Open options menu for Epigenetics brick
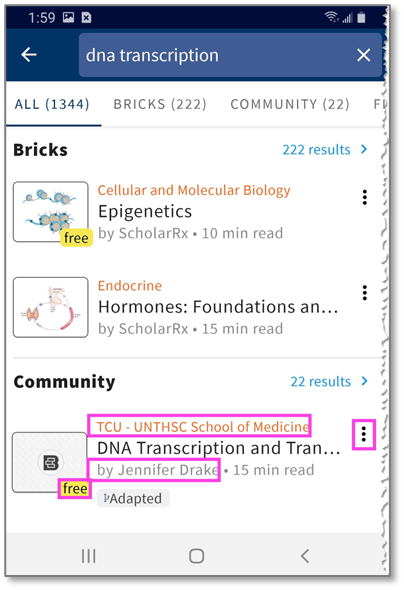Image resolution: width=404 pixels, height=590 pixels. coord(365,197)
